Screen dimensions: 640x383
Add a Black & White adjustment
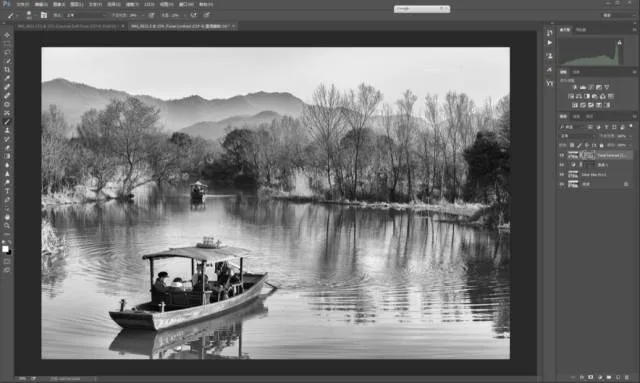(x=587, y=96)
